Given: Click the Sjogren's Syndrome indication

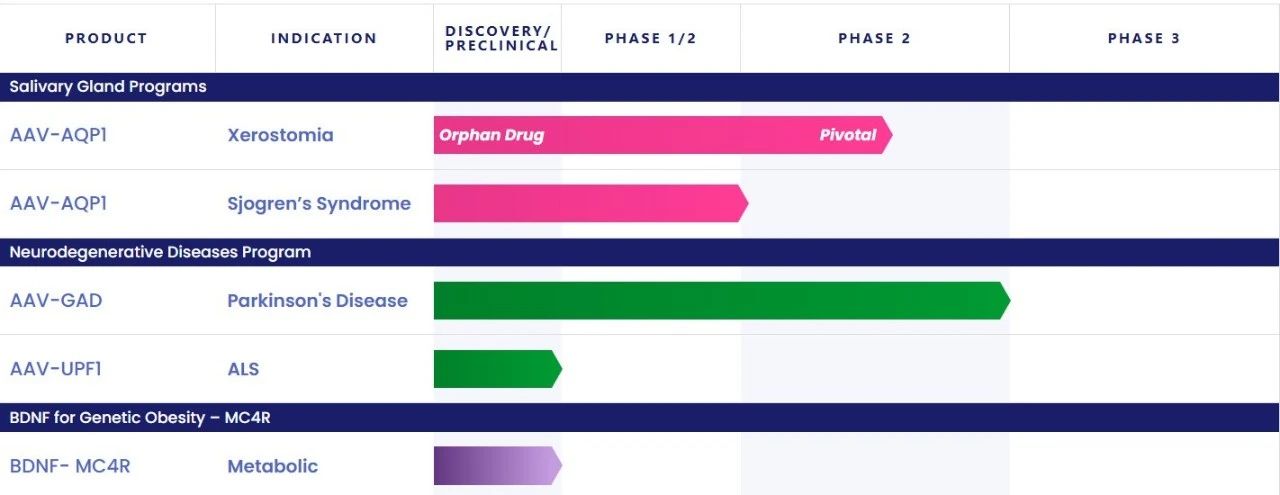Looking at the screenshot, I should tap(319, 204).
